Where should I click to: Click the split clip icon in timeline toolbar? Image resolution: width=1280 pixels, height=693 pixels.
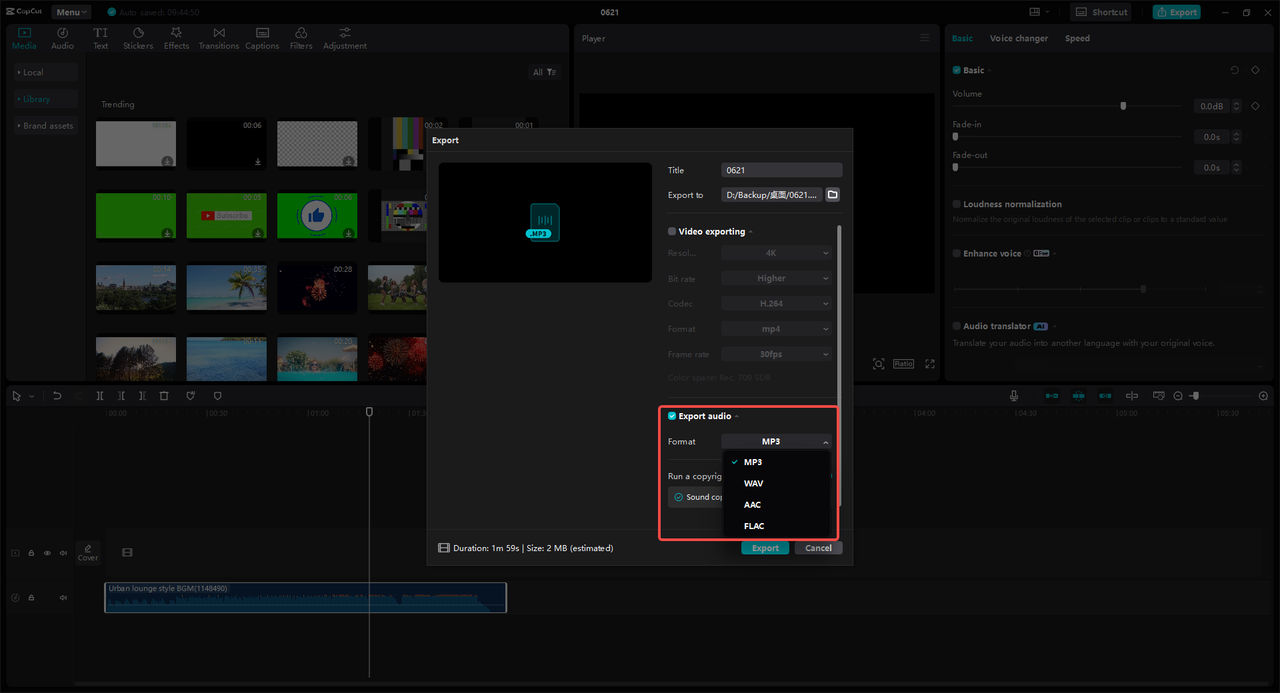click(x=100, y=396)
